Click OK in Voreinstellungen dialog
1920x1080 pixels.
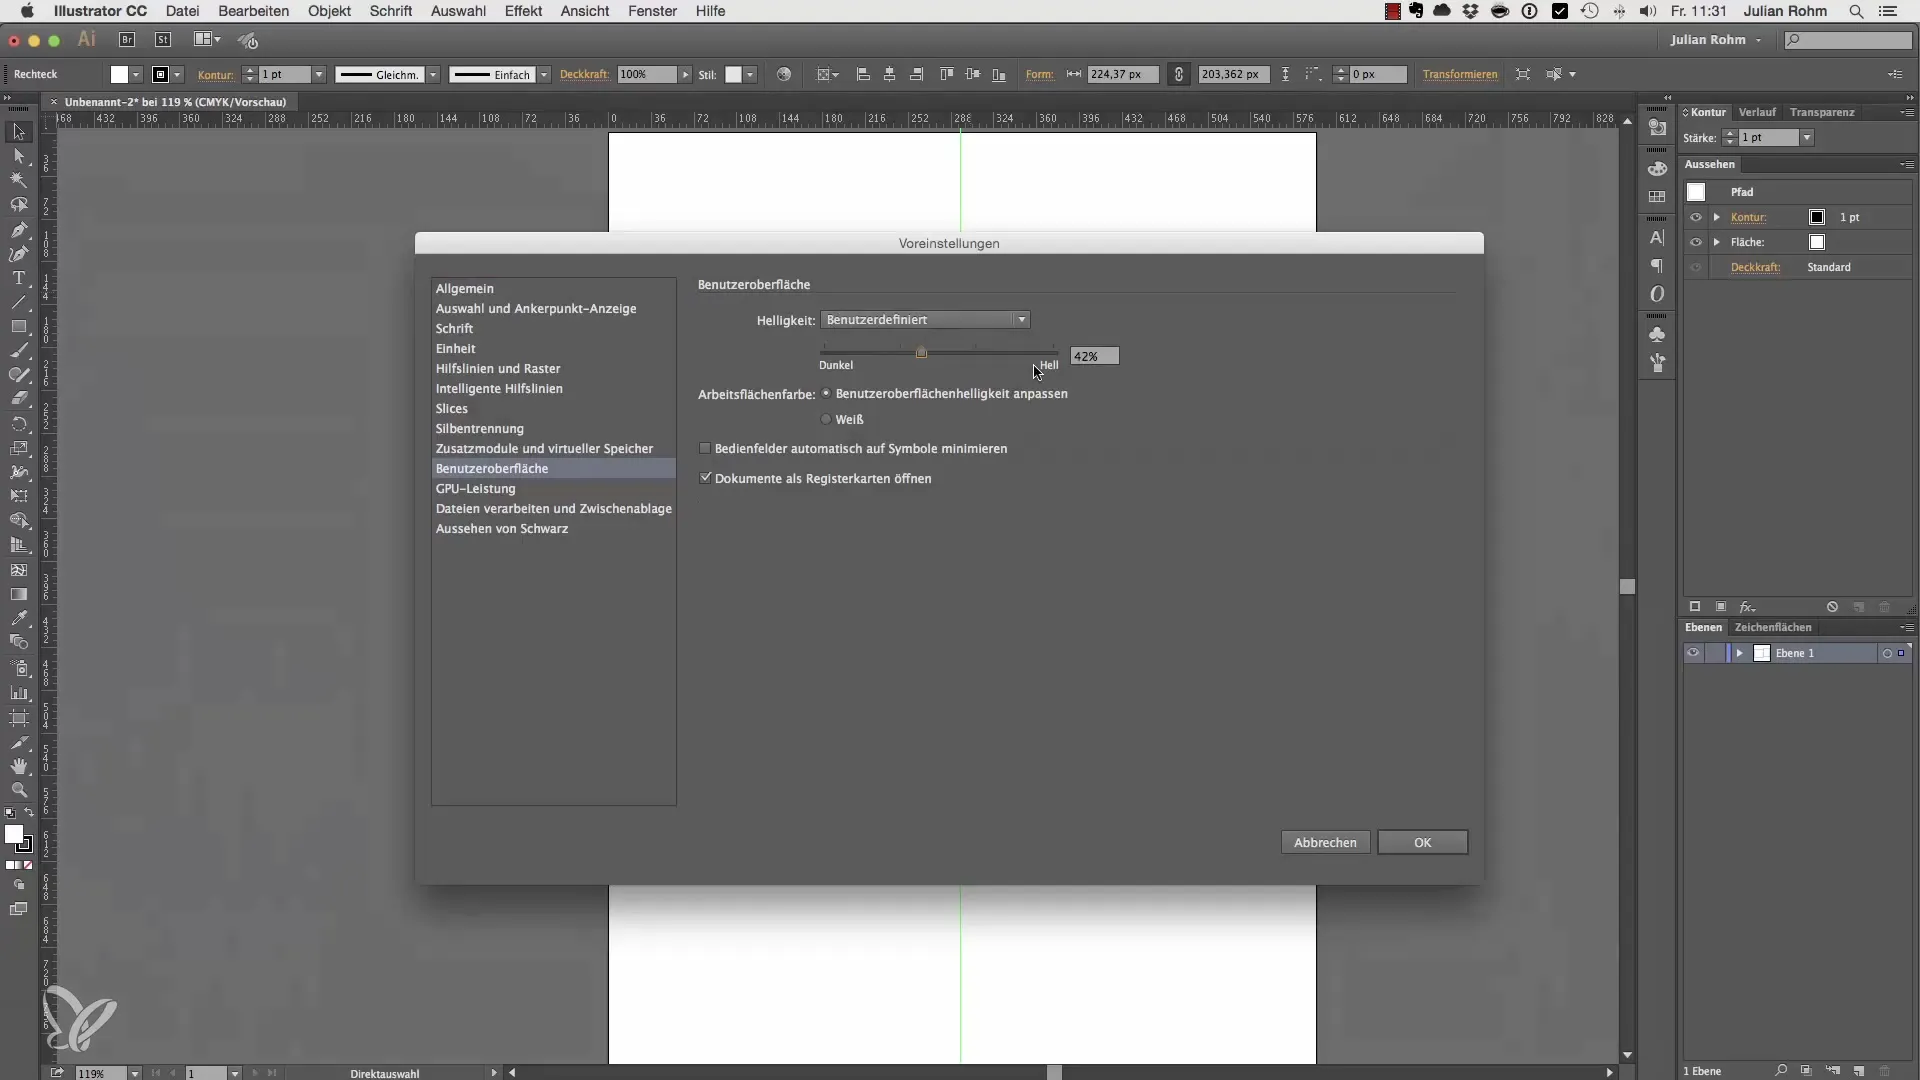[1422, 842]
